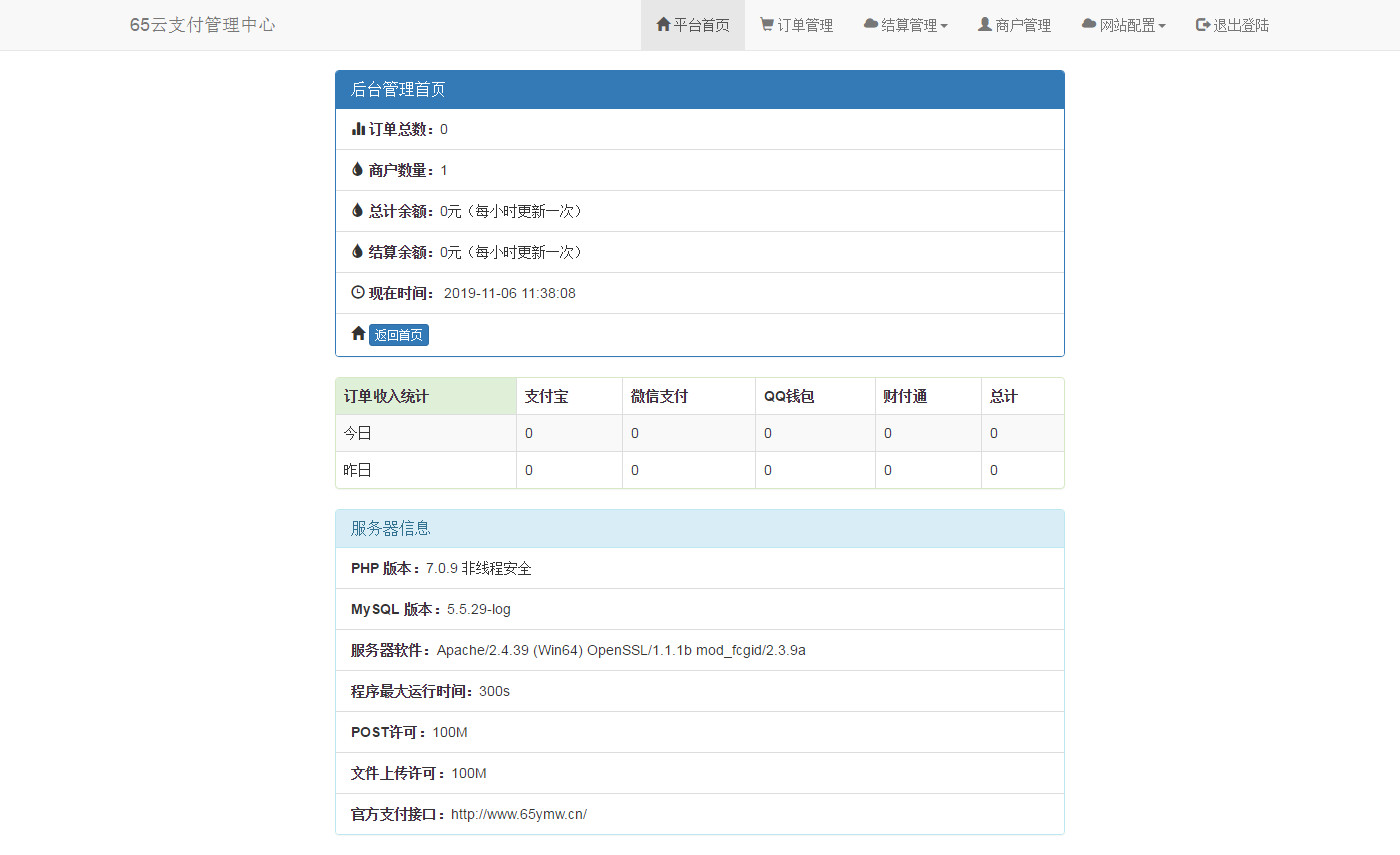The image size is (1400, 855).
Task: Click the droplet icon beside 结算余额
Action: (357, 252)
